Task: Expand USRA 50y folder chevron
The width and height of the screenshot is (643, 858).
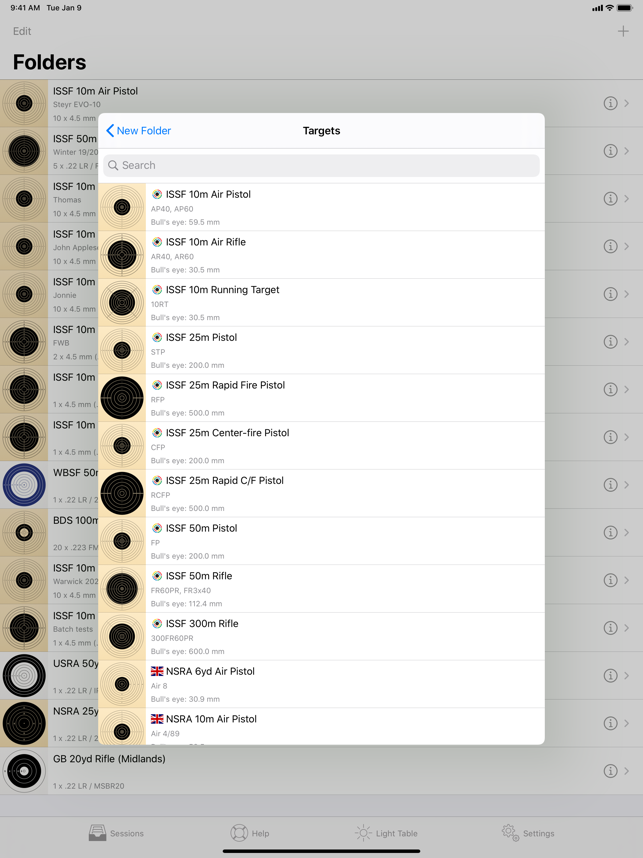Action: click(627, 675)
